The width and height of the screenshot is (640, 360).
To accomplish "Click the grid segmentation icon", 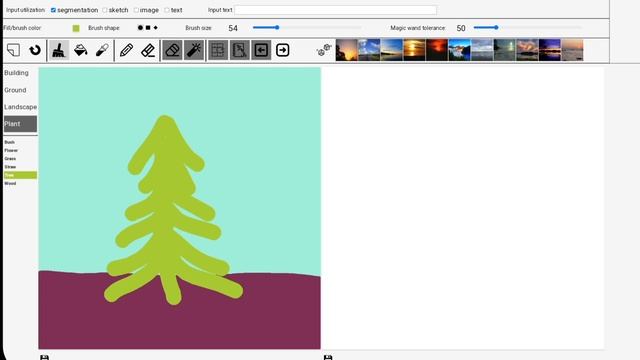I will pos(218,50).
